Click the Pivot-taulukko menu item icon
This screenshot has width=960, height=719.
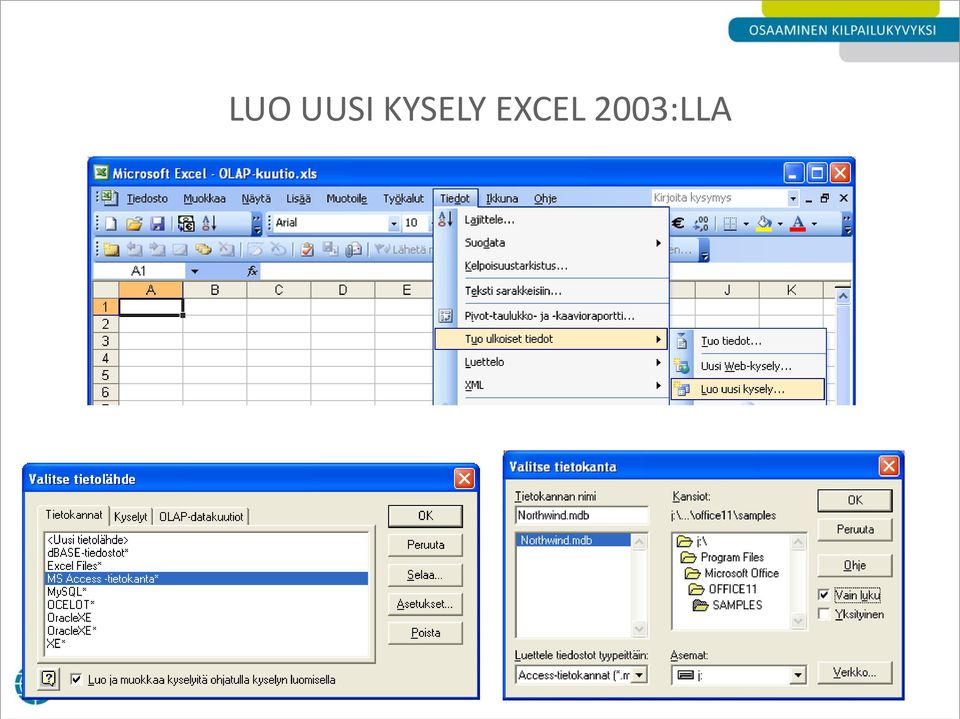click(x=446, y=316)
